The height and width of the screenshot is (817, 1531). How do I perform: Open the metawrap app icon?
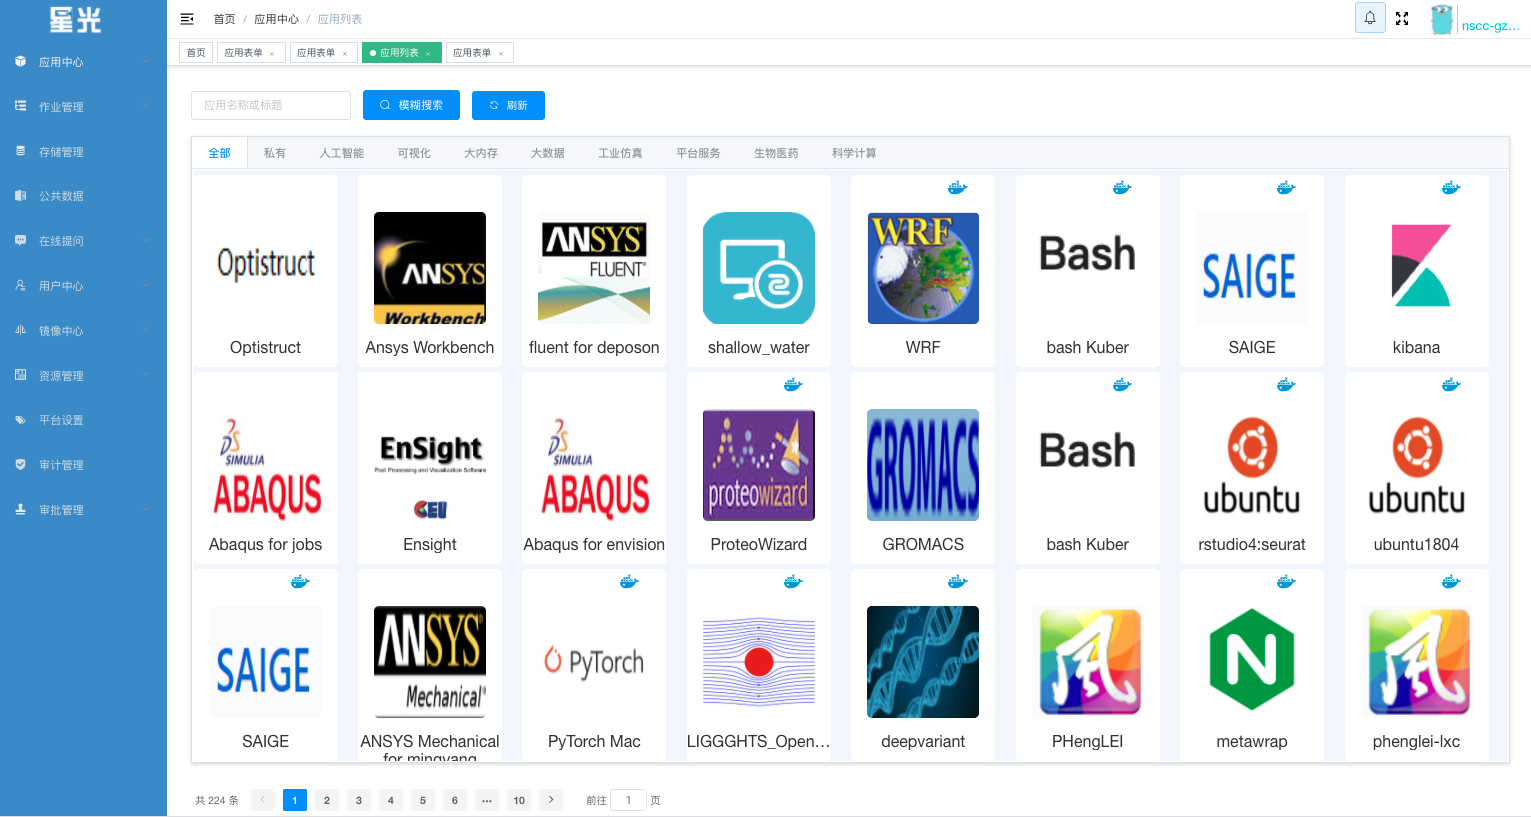click(1252, 662)
